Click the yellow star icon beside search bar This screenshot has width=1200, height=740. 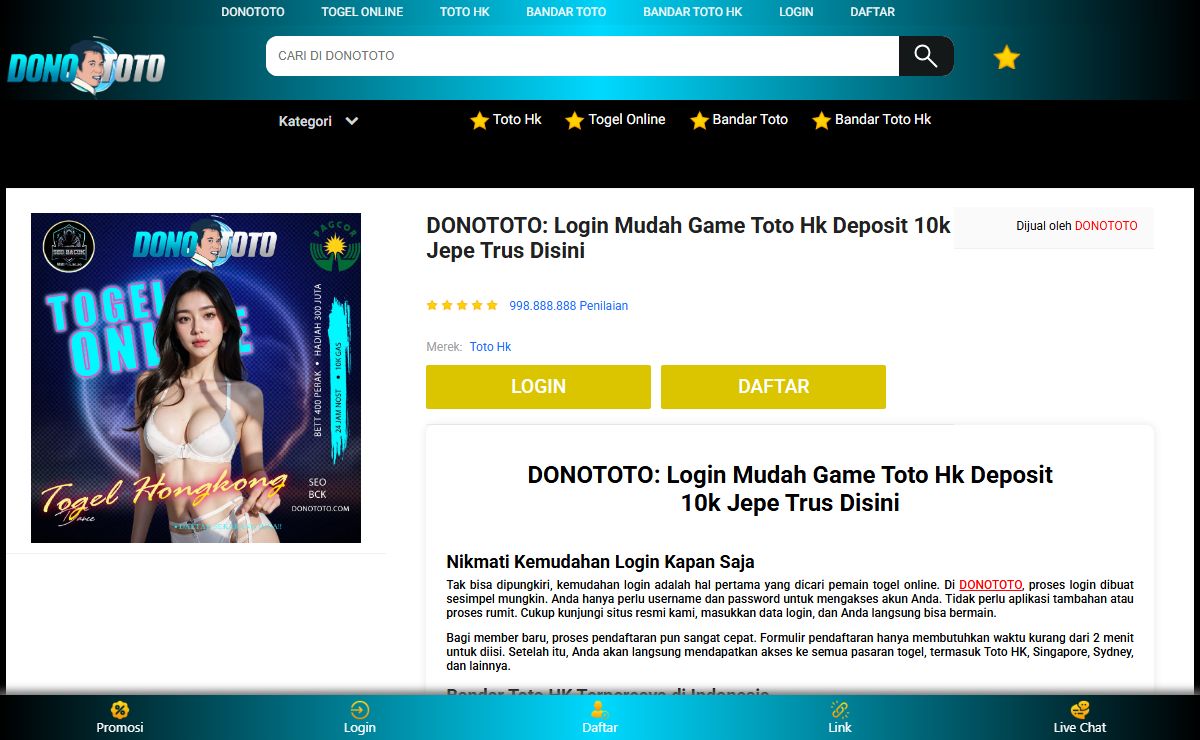coord(1006,58)
